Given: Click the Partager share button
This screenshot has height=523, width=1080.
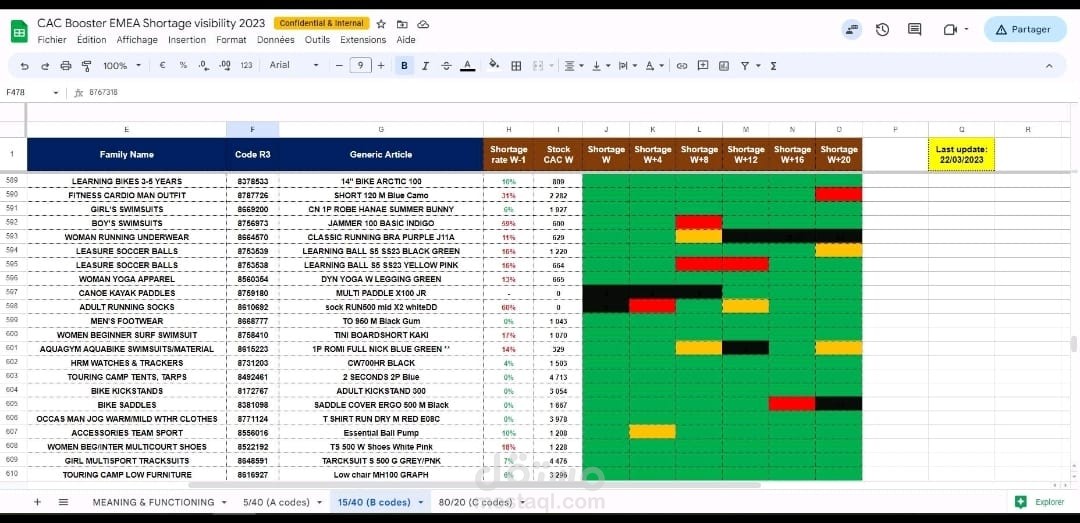Looking at the screenshot, I should tap(1025, 30).
